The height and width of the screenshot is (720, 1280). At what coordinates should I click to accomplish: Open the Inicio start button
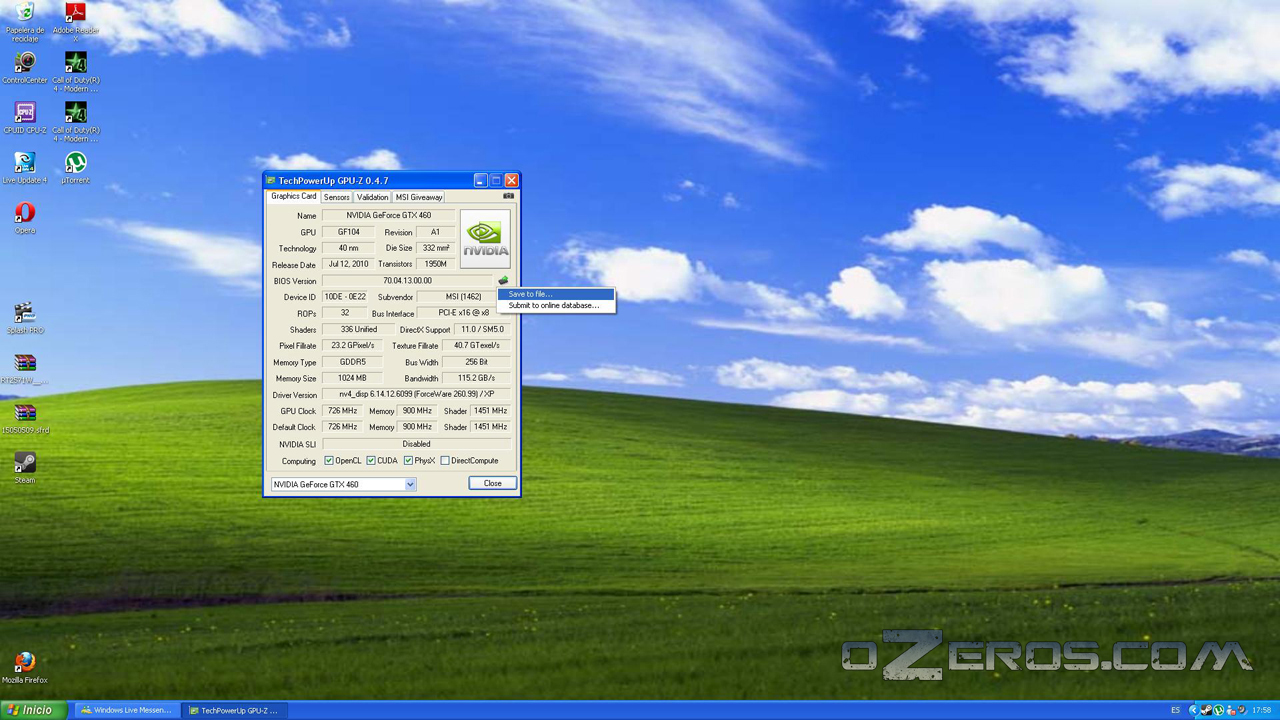[x=33, y=710]
